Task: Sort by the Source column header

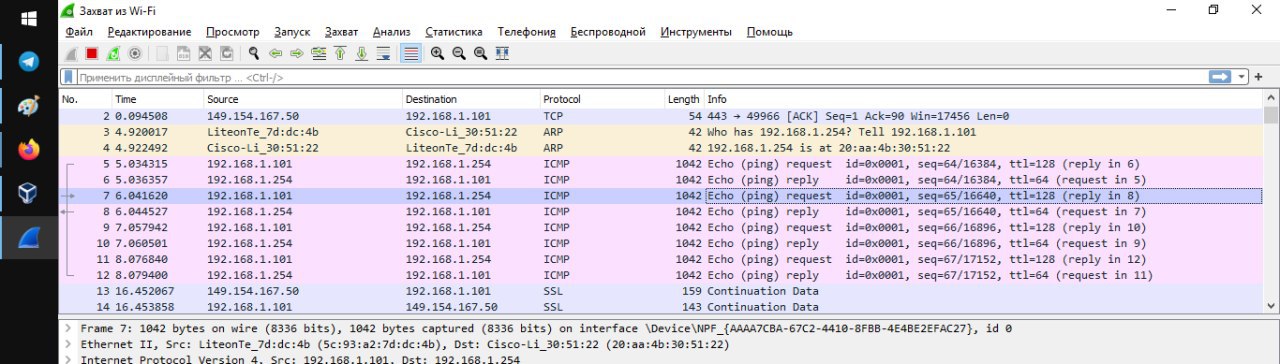Action: tap(302, 99)
